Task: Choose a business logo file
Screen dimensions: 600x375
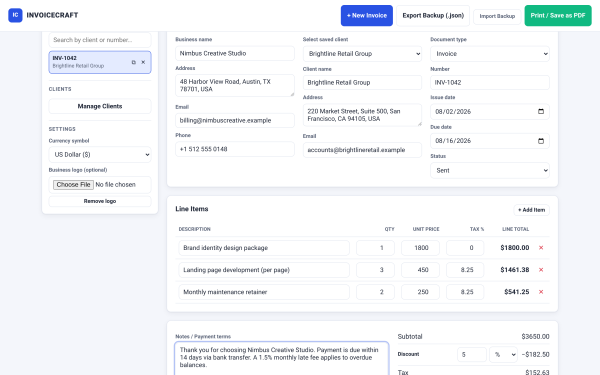Action: (x=73, y=185)
